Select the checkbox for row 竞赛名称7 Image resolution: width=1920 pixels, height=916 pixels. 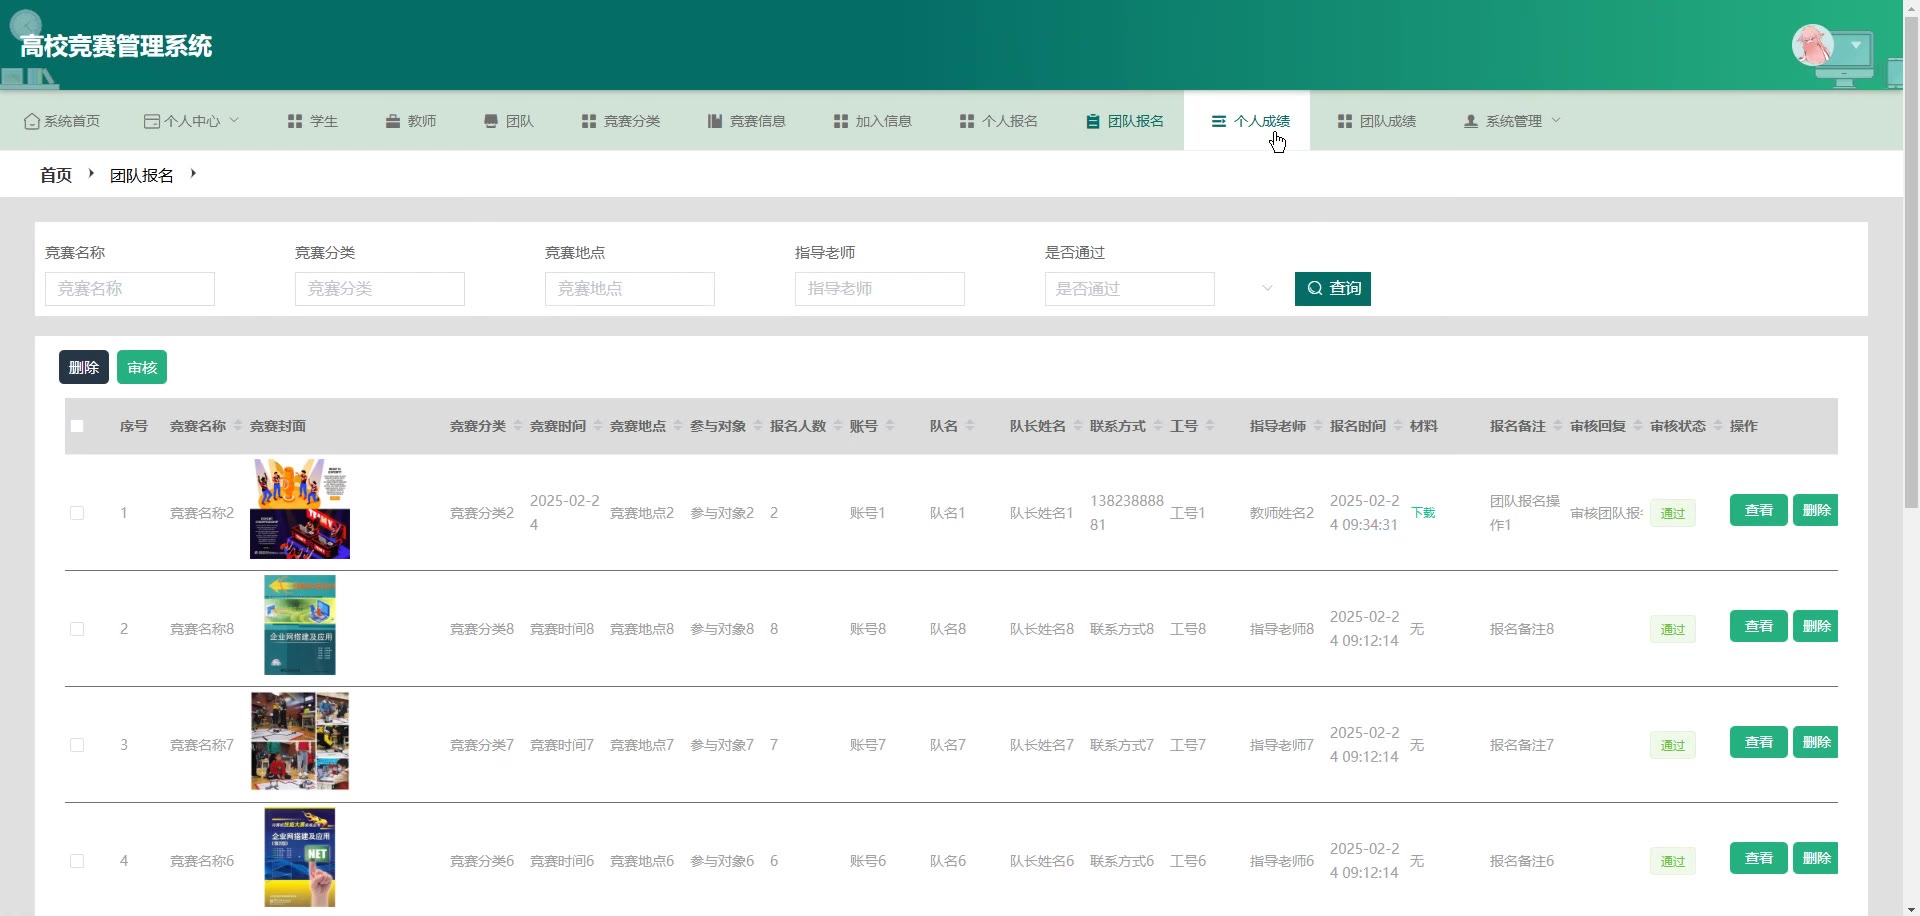click(77, 745)
